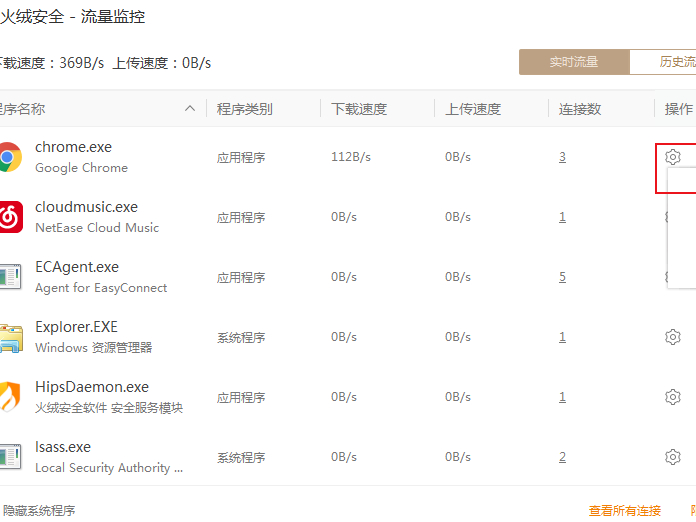The height and width of the screenshot is (522, 696).
Task: Select cloudmusic.exe process name
Action: pos(87,207)
